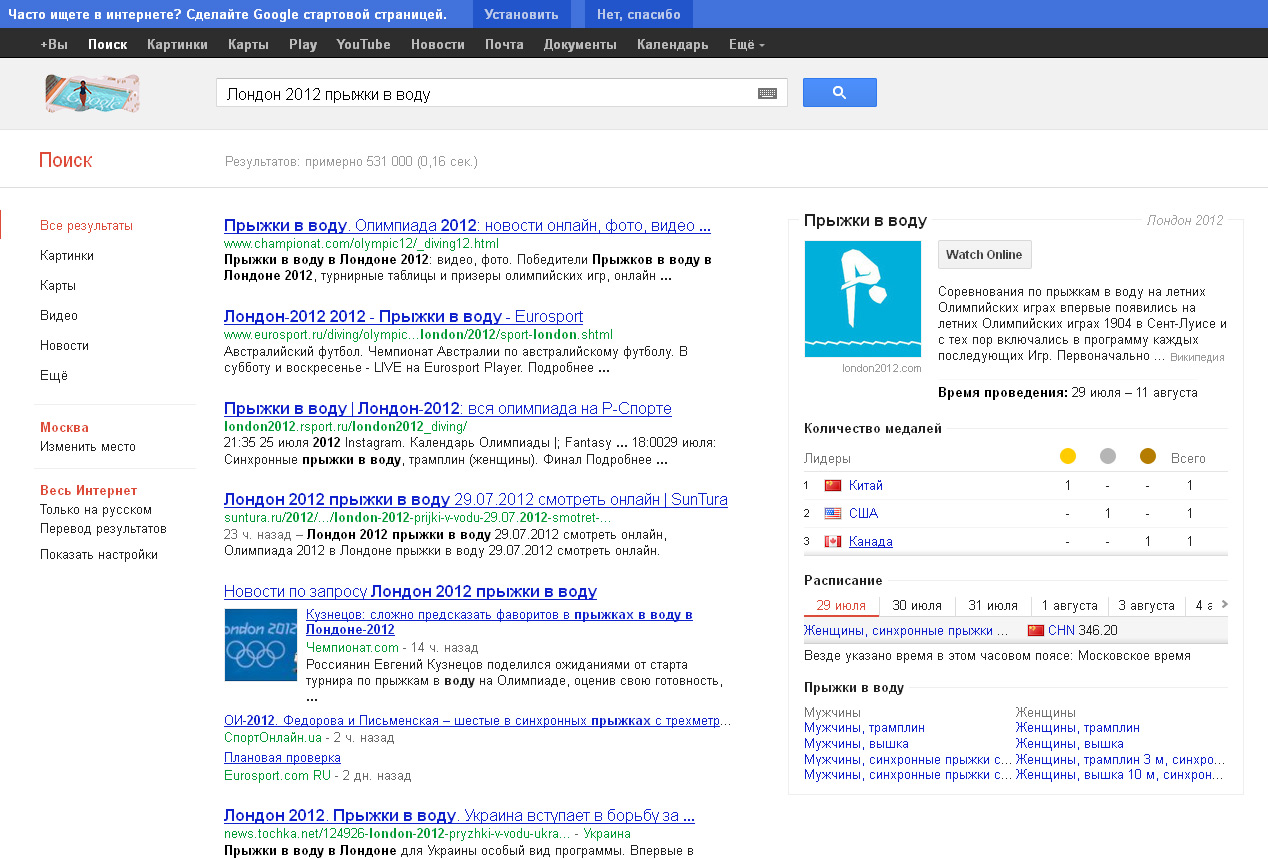Click the Google Olympic diving doodle logo
This screenshot has height=860, width=1268.
pos(92,93)
